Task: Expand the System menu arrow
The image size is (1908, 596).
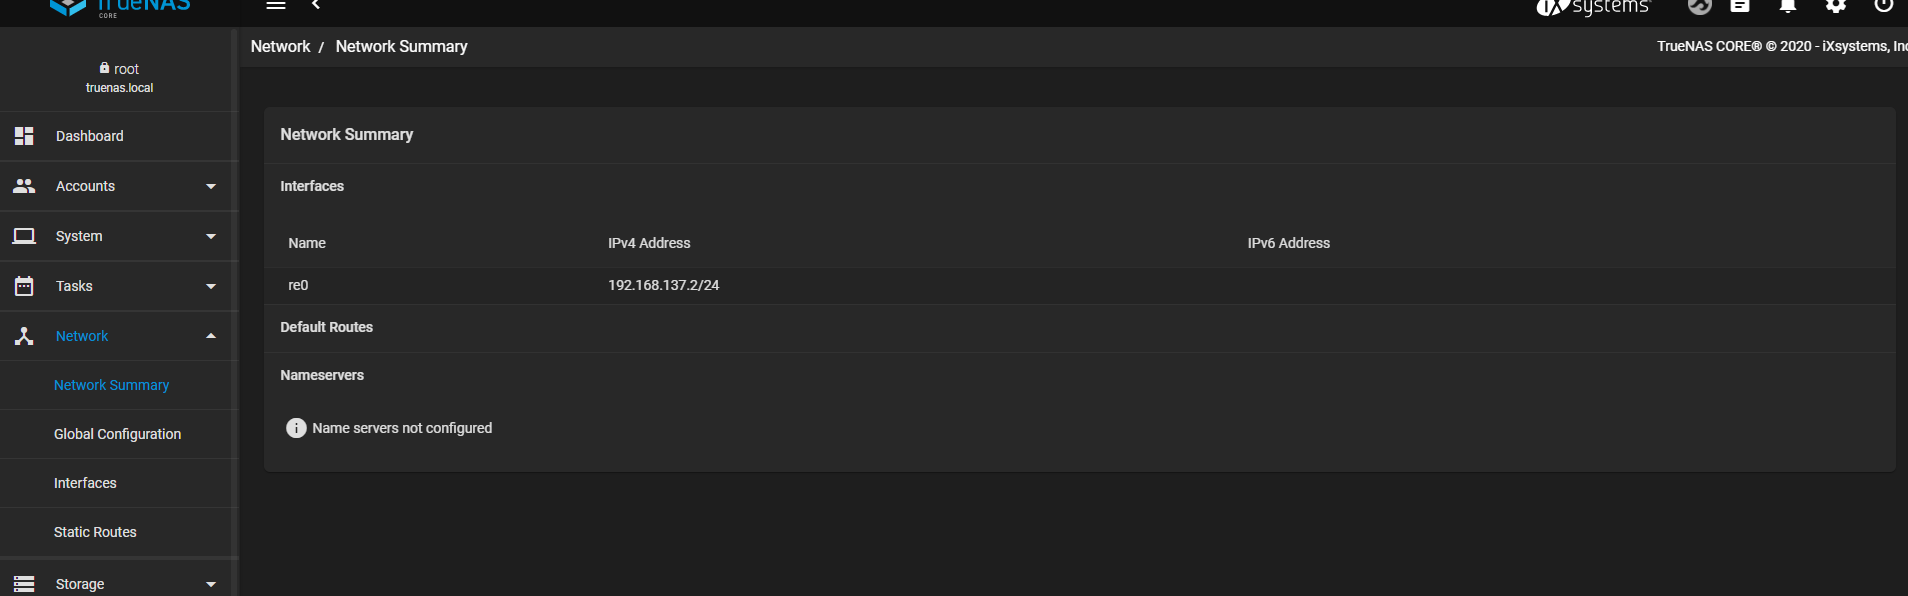Action: pyautogui.click(x=211, y=236)
